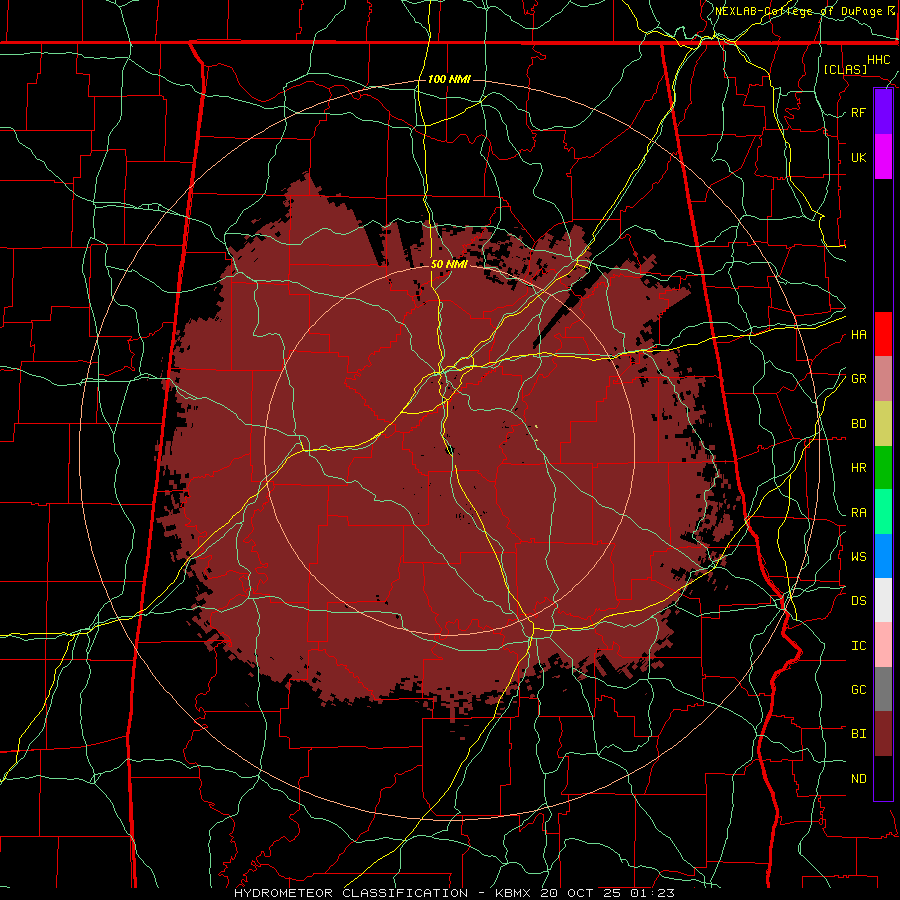Select the BD yellow legend swatch
Image resolution: width=900 pixels, height=900 pixels.
click(x=883, y=424)
